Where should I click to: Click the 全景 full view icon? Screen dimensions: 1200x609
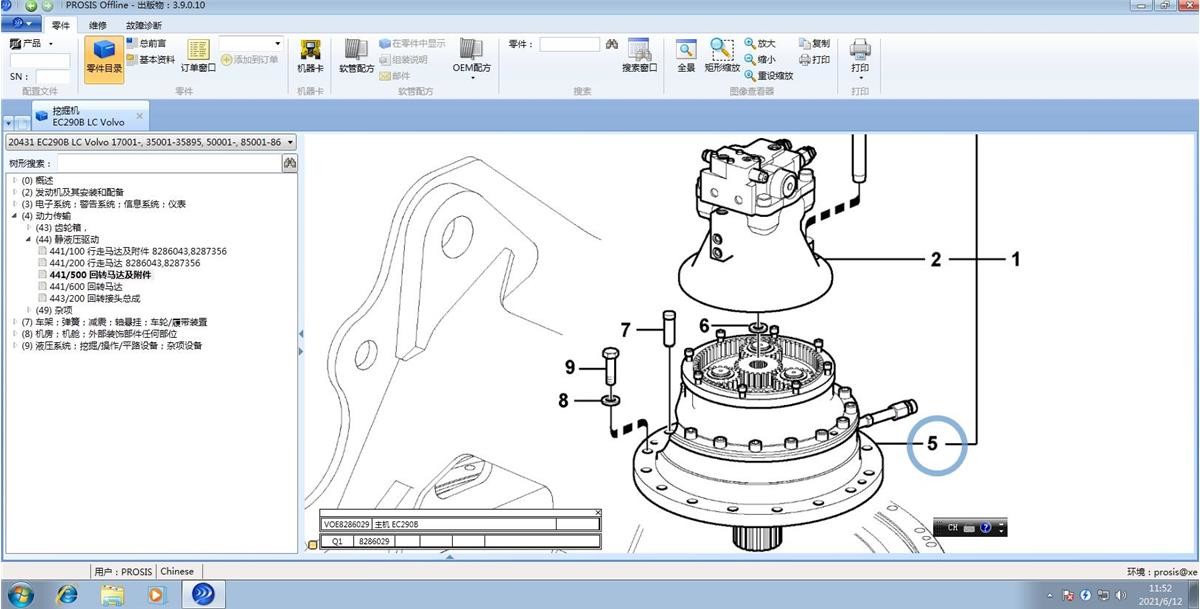tap(686, 56)
